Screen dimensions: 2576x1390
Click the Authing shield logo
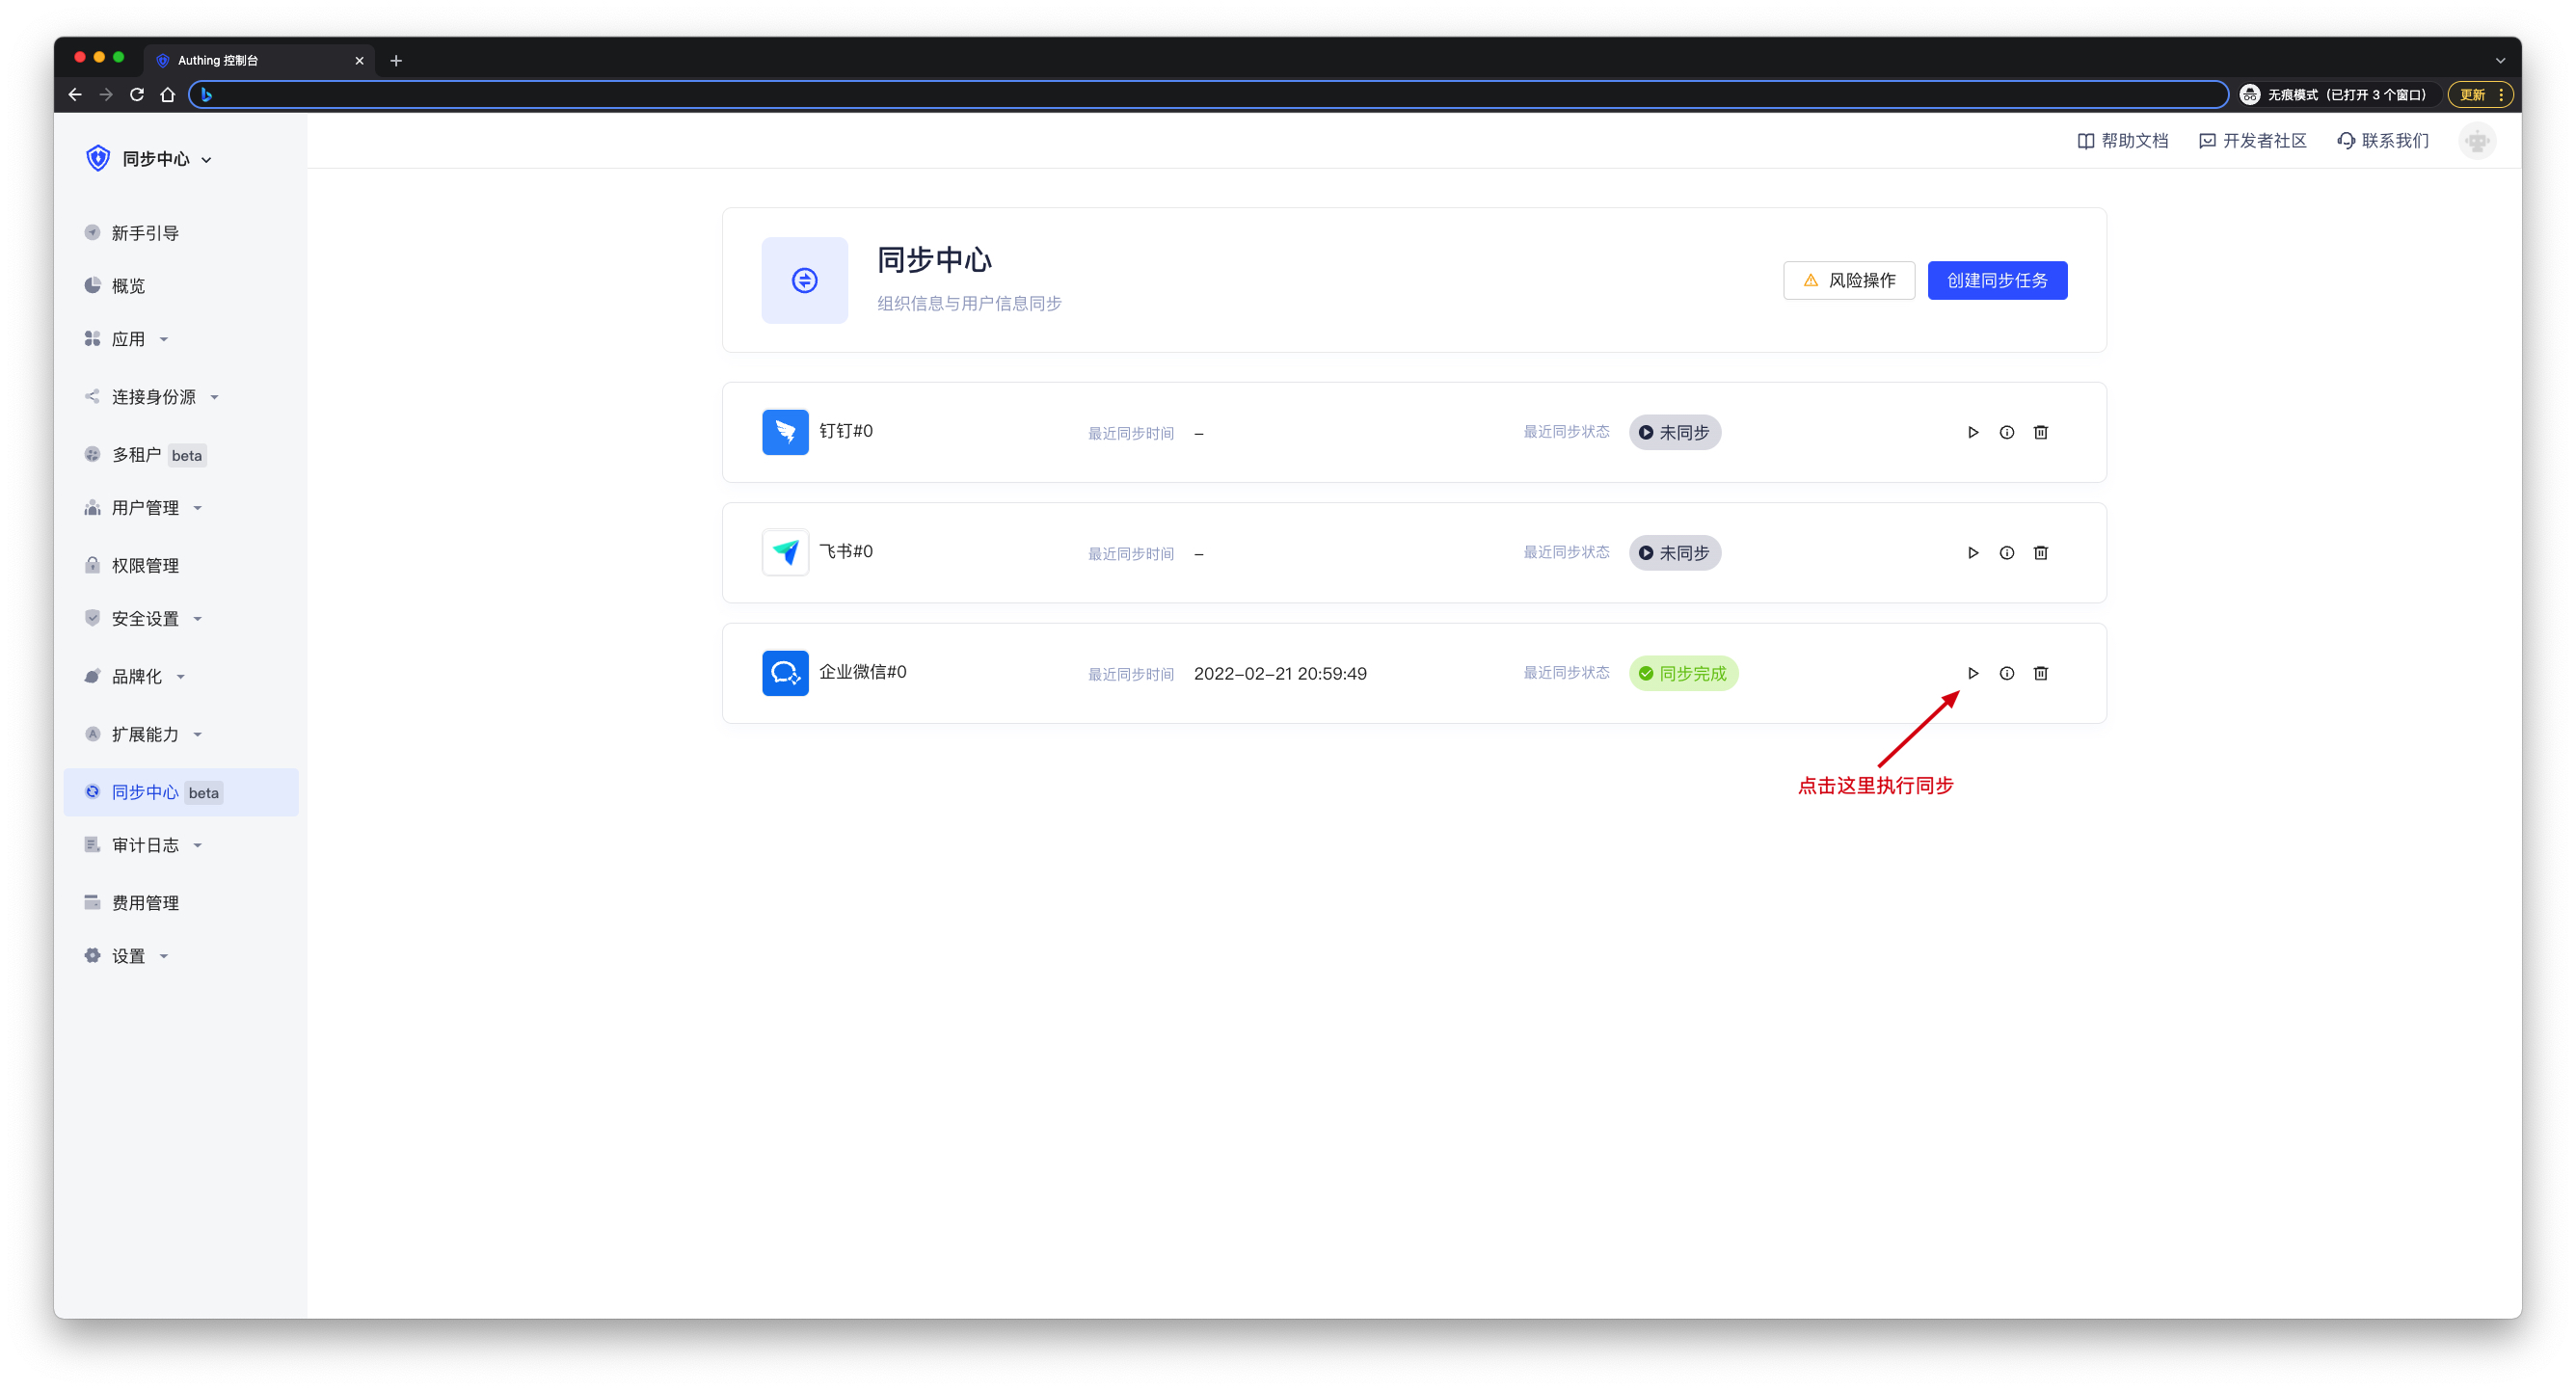(98, 158)
